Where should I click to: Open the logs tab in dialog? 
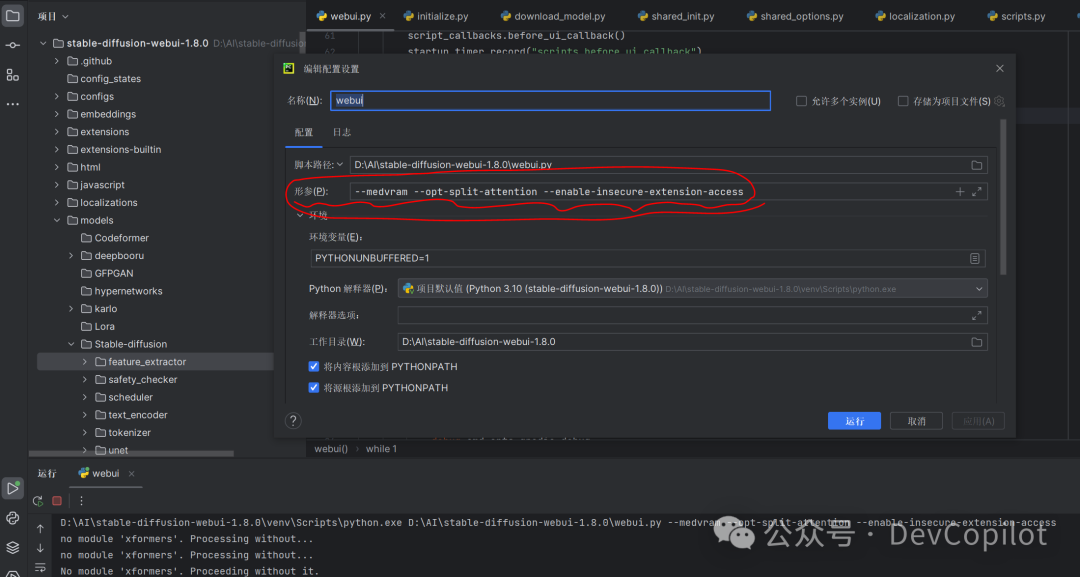pyautogui.click(x=342, y=132)
